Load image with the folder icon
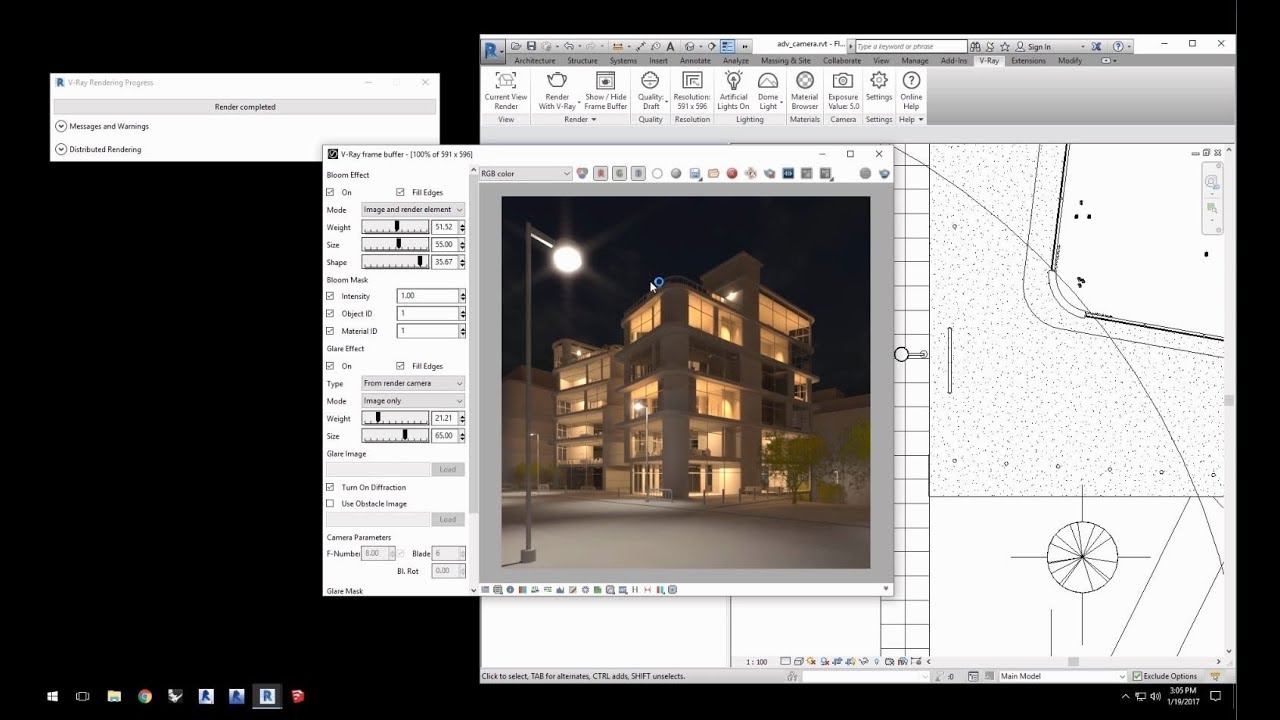1280x720 pixels. point(713,173)
